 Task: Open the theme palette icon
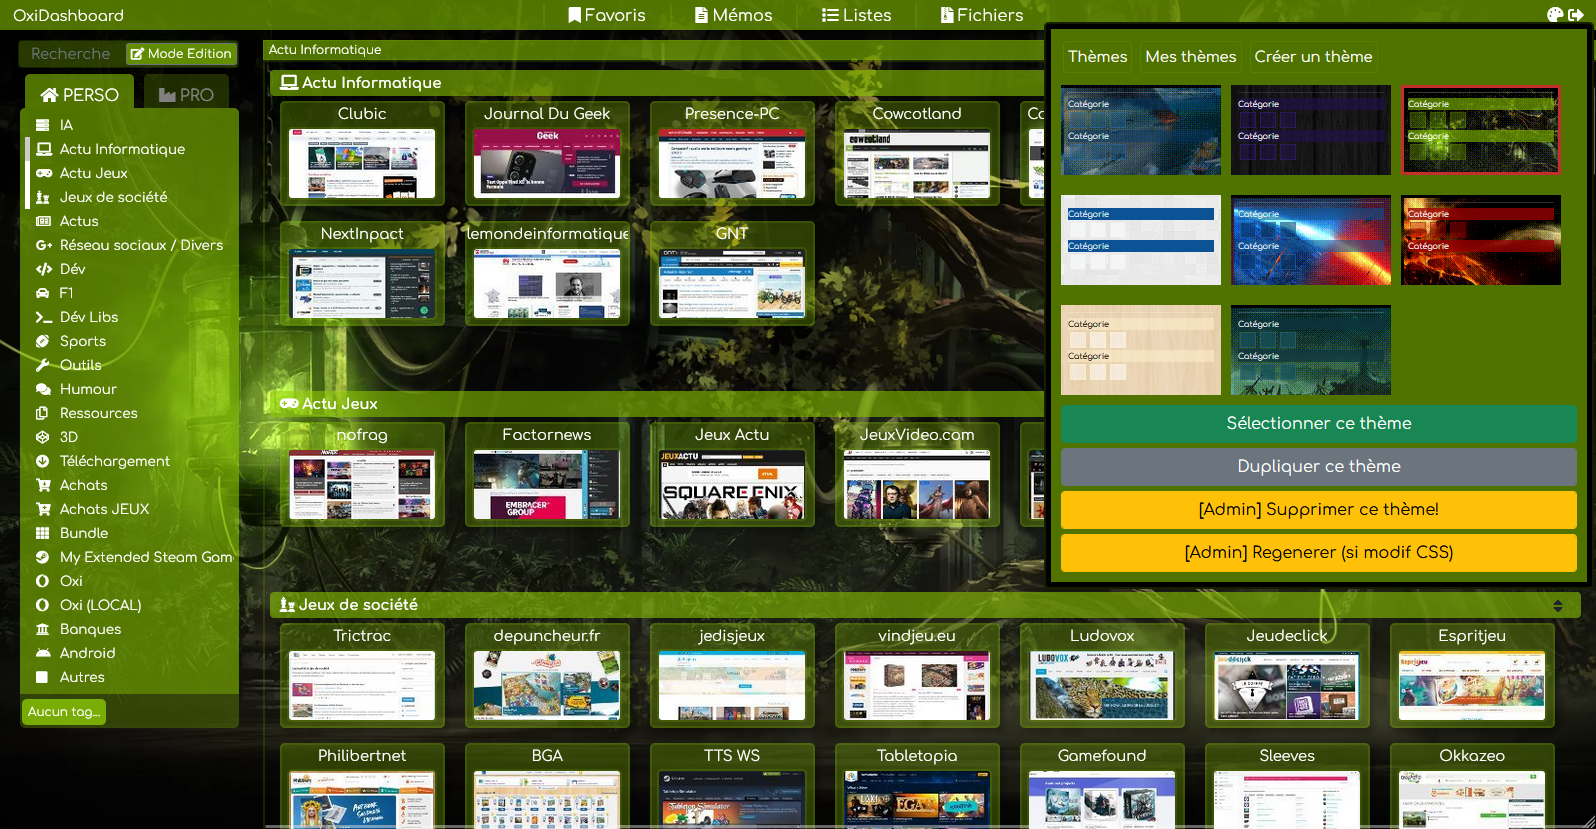(1554, 15)
